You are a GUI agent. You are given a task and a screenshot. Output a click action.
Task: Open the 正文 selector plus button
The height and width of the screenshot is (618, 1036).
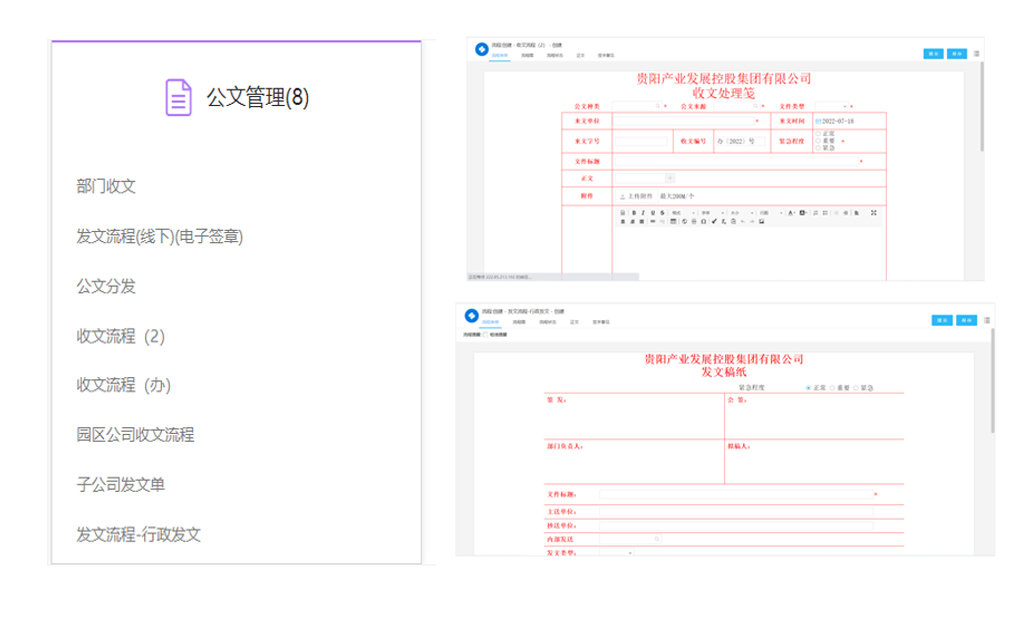click(670, 178)
